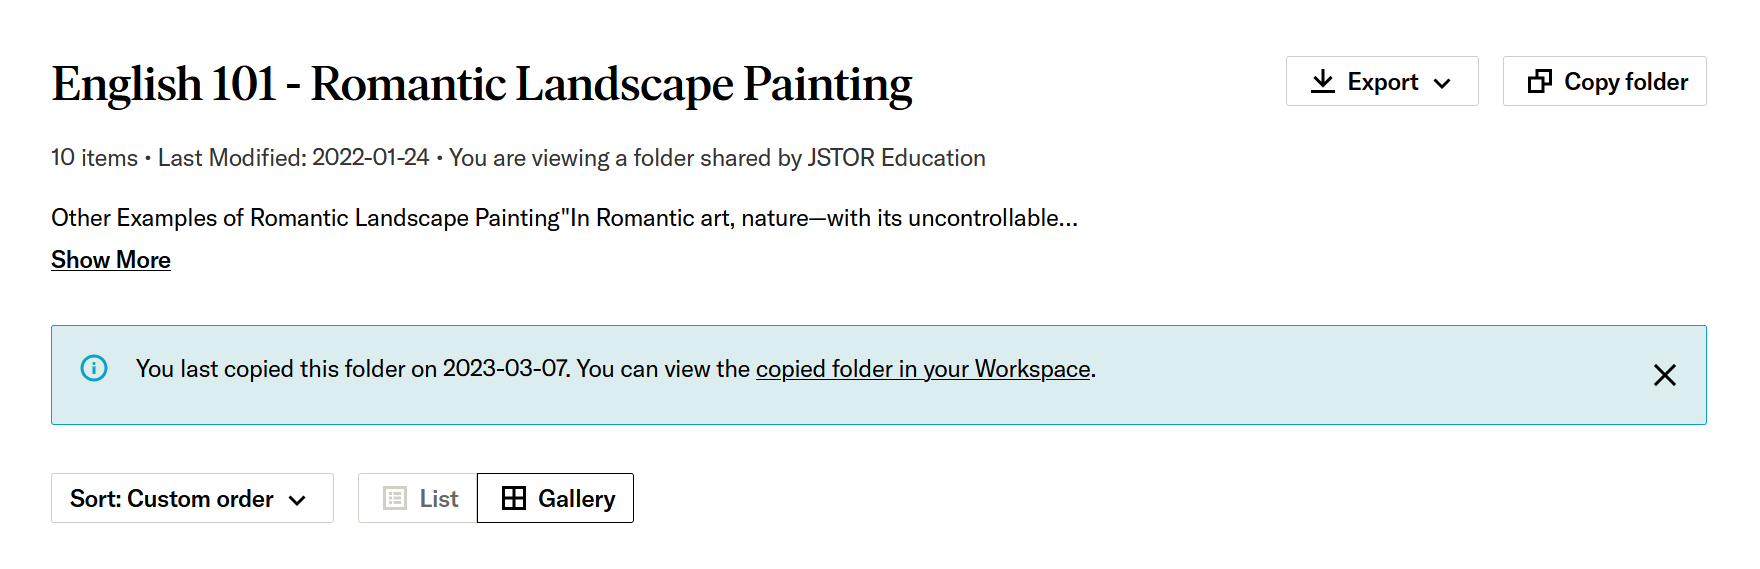
Task: Click the English 101 folder title
Action: pos(481,84)
